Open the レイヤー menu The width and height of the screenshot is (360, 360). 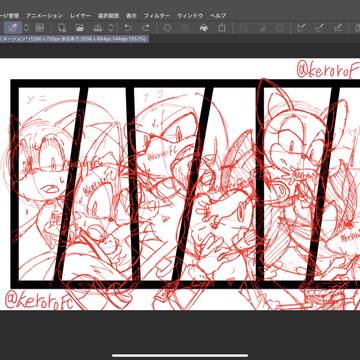[x=80, y=16]
